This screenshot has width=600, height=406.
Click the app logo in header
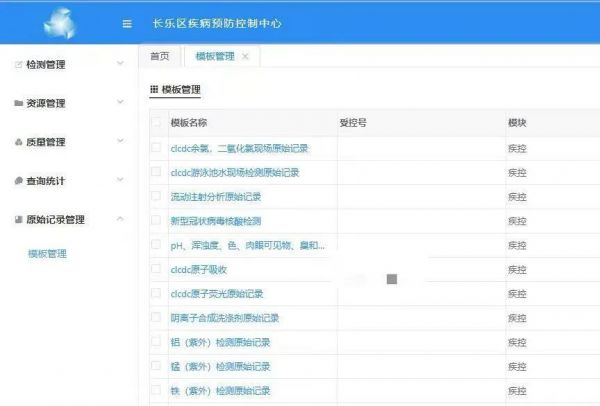59,24
